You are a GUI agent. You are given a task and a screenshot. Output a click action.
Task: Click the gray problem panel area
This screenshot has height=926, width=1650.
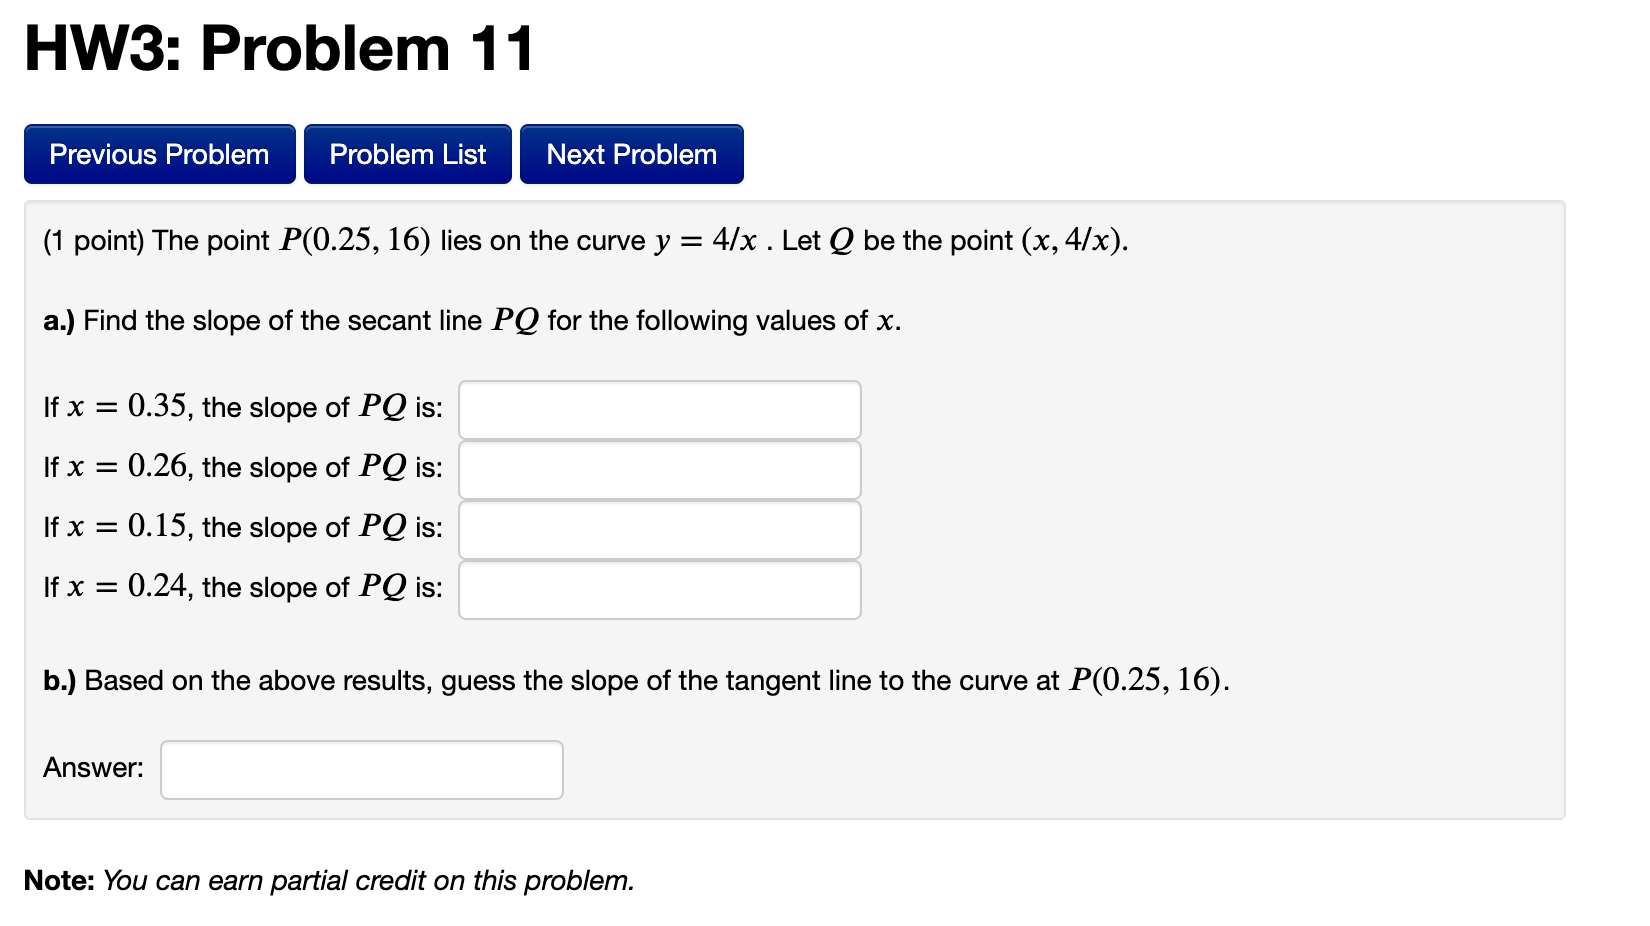(x=1200, y=500)
